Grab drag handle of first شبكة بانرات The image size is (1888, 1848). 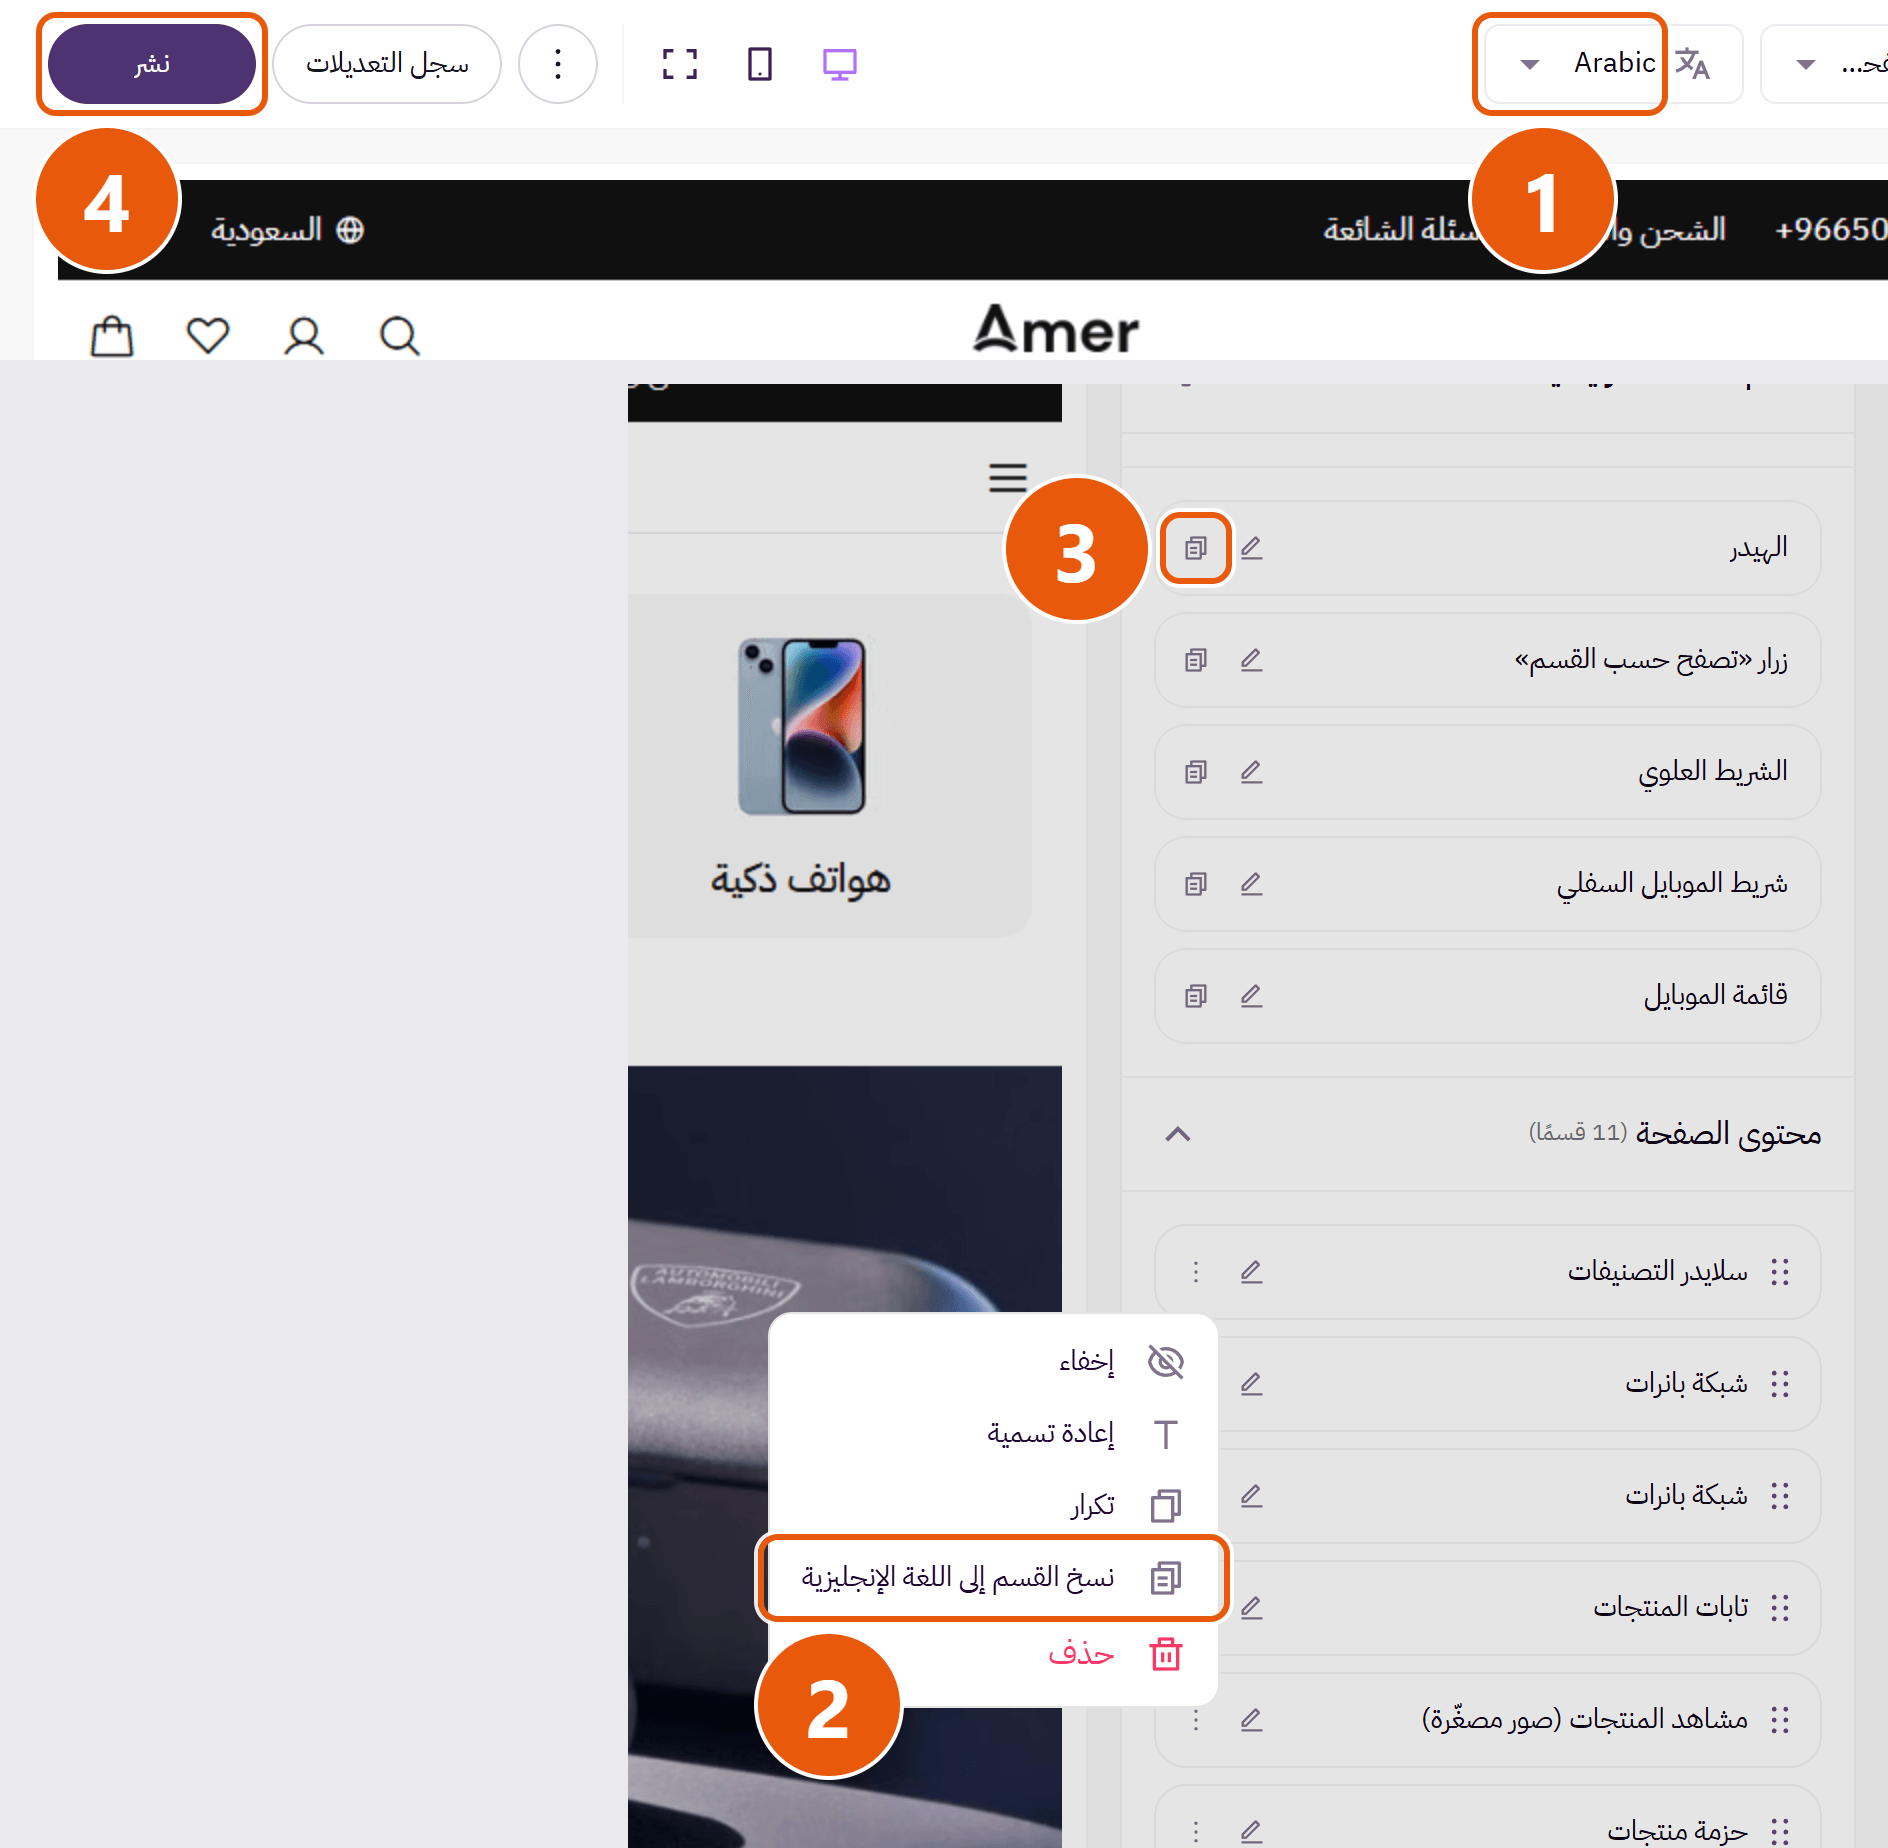(1780, 1384)
